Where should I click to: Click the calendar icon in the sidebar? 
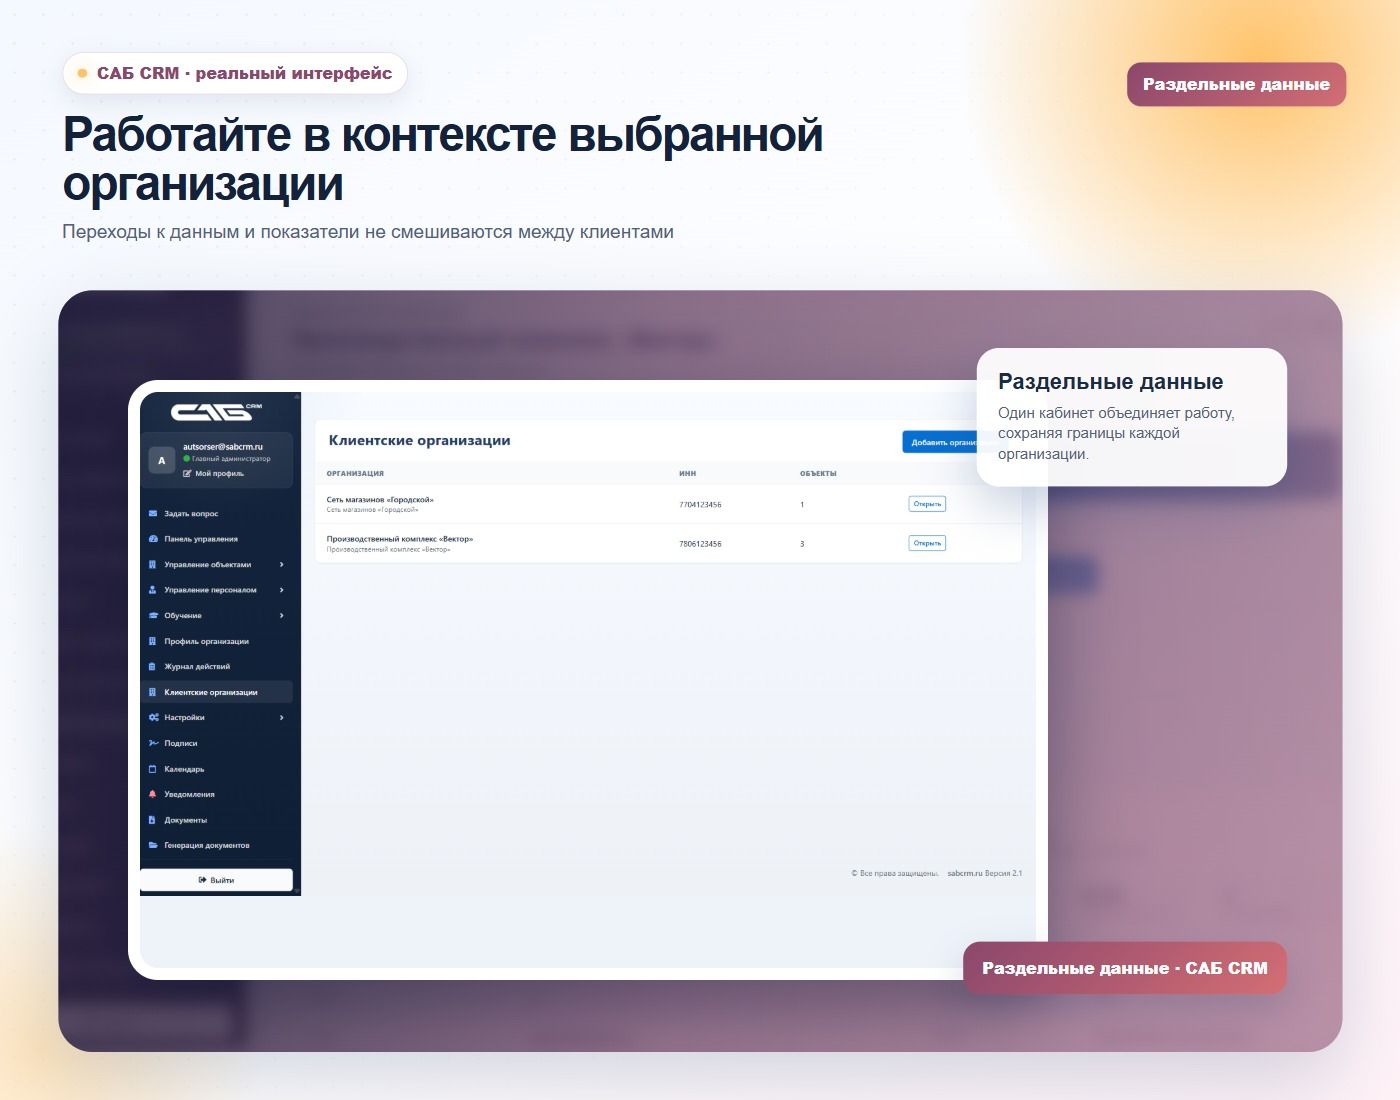pos(153,769)
